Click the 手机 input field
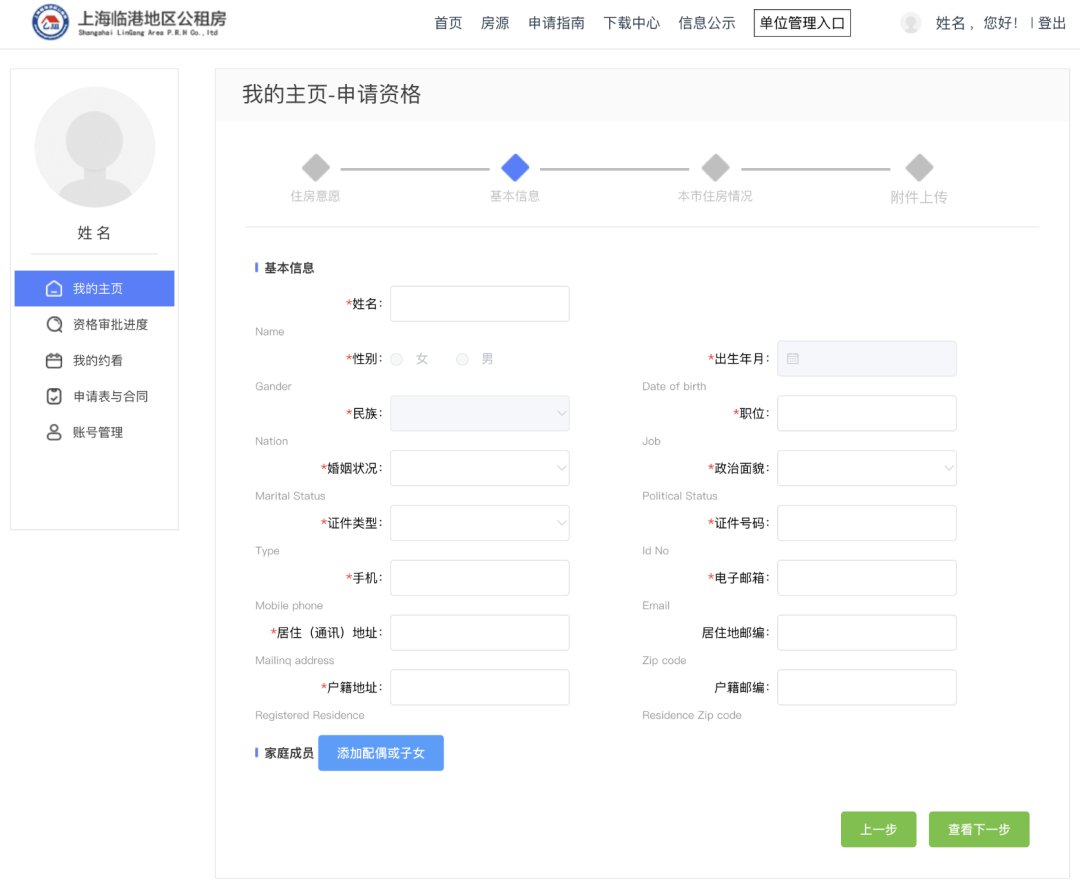Screen dimensions: 1080x889 [480, 578]
